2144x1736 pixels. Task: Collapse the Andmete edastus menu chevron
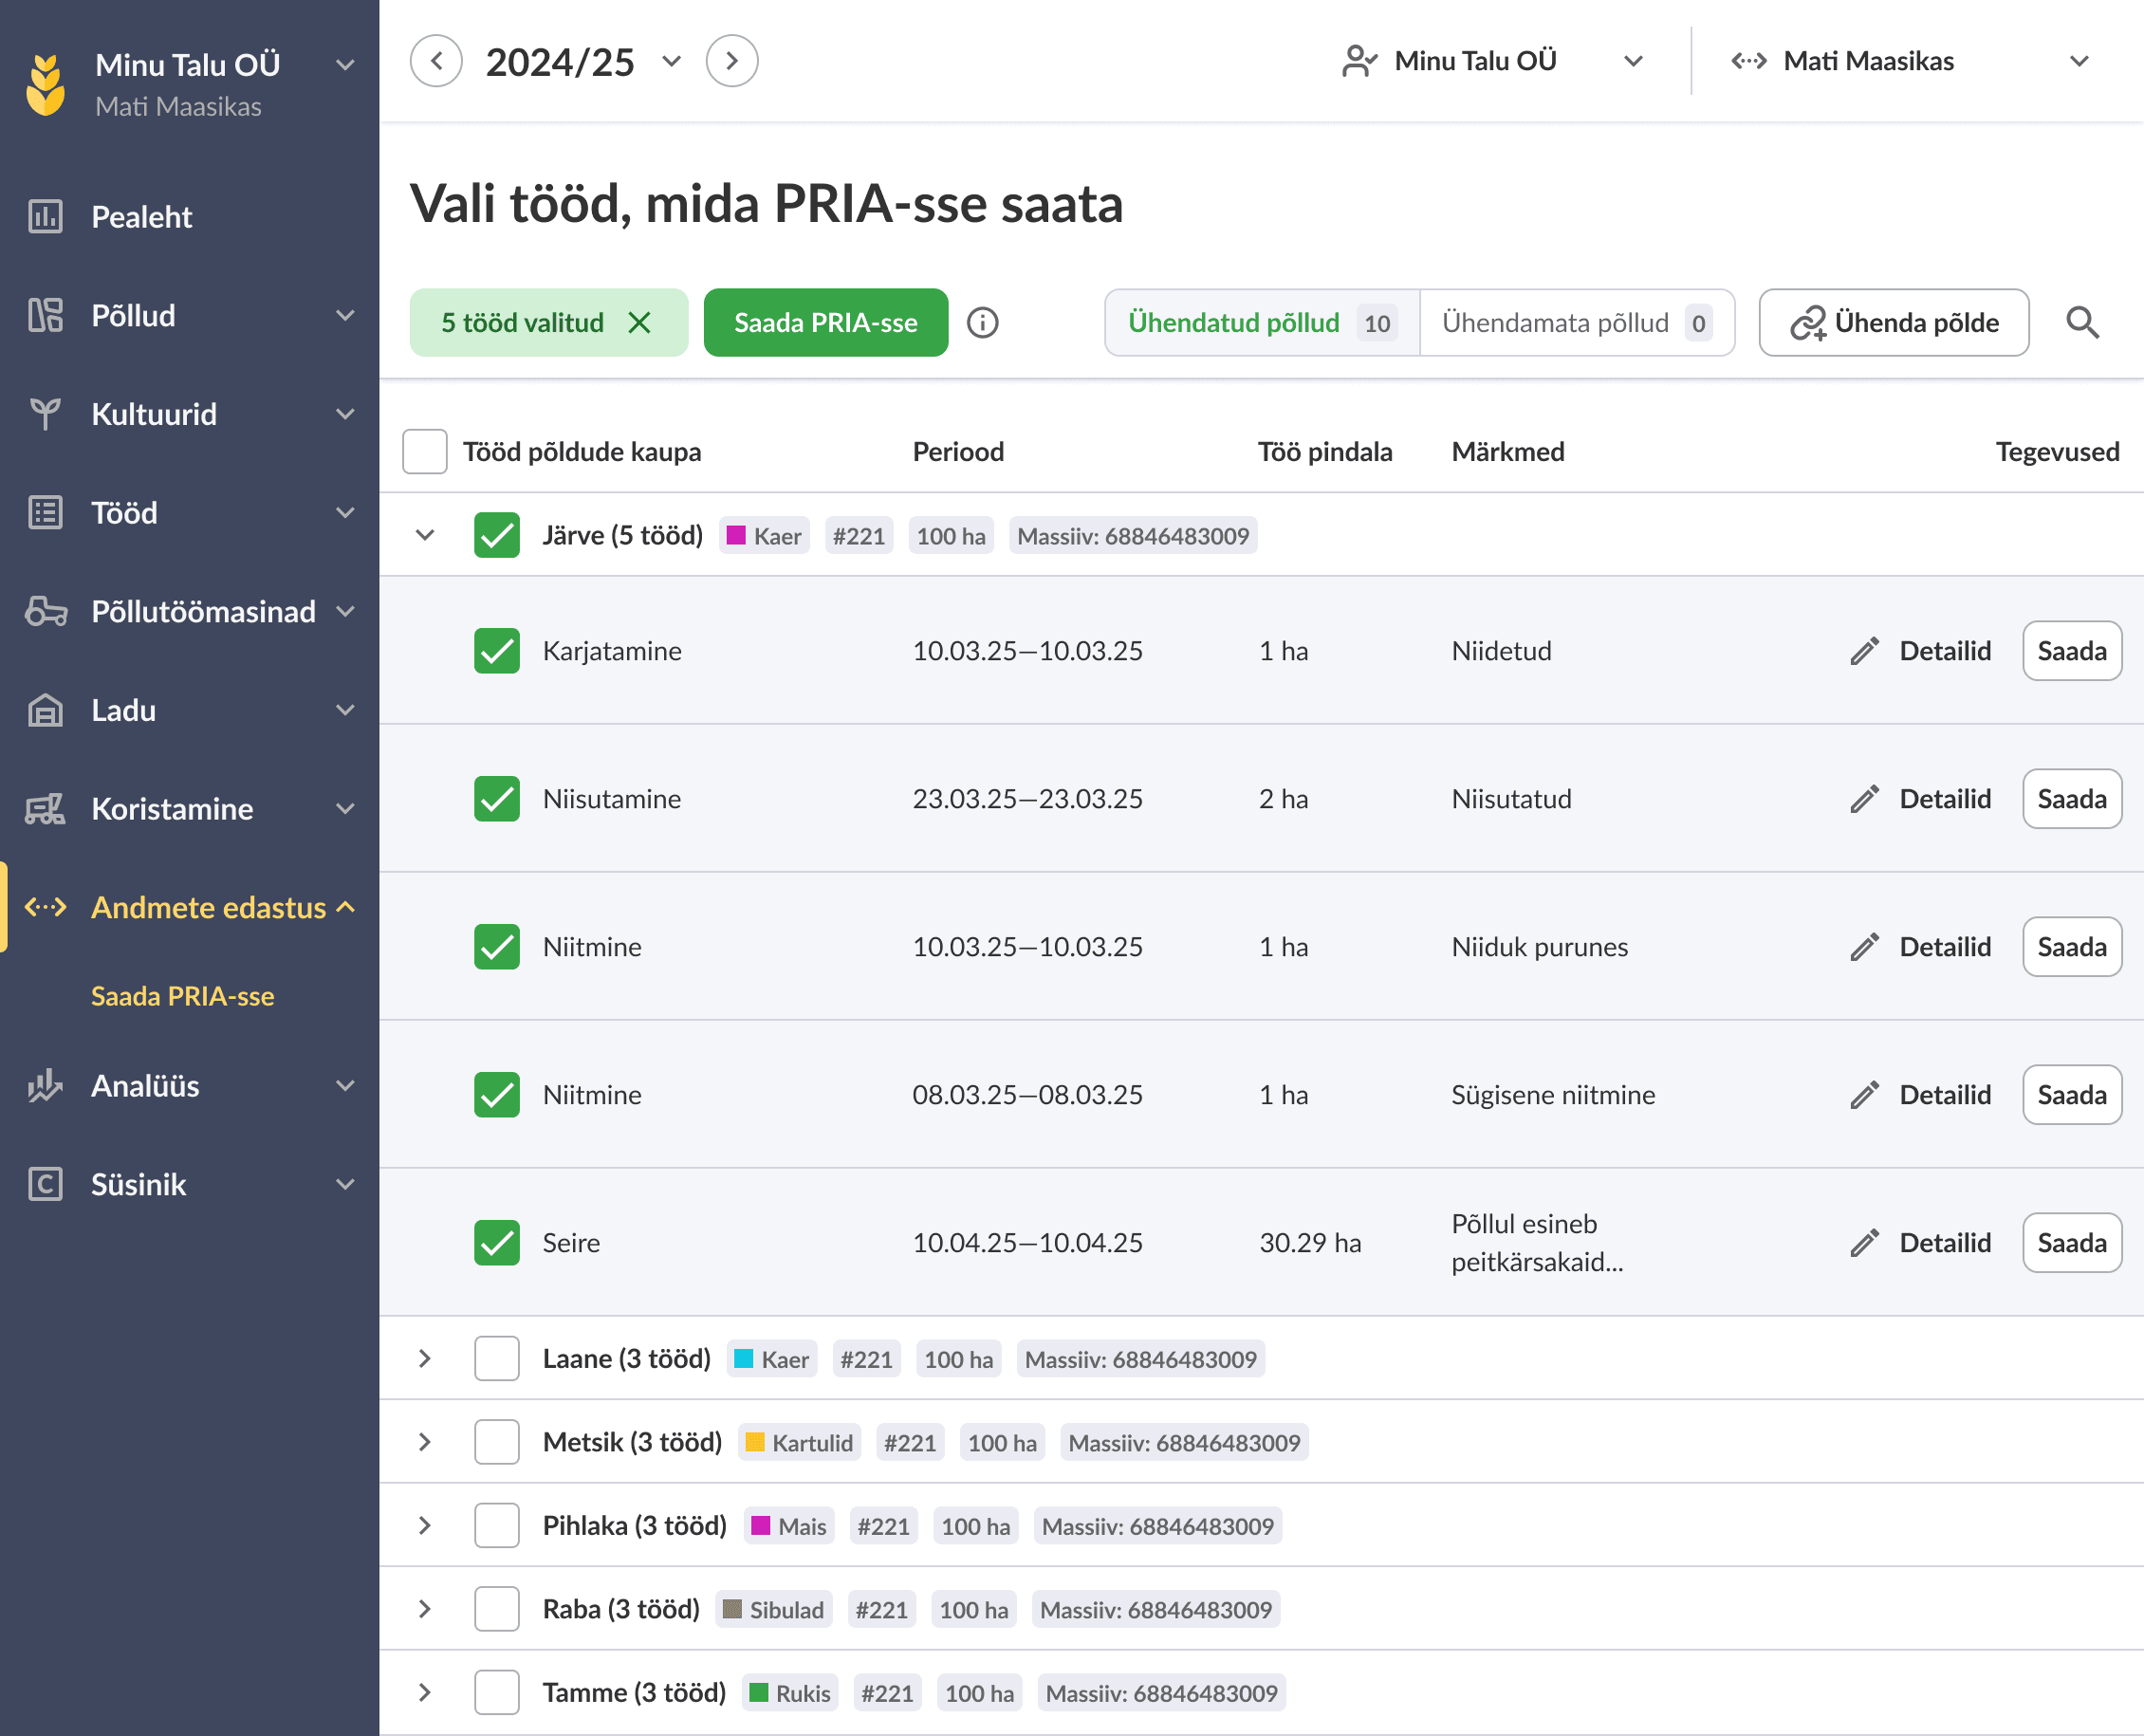(346, 907)
